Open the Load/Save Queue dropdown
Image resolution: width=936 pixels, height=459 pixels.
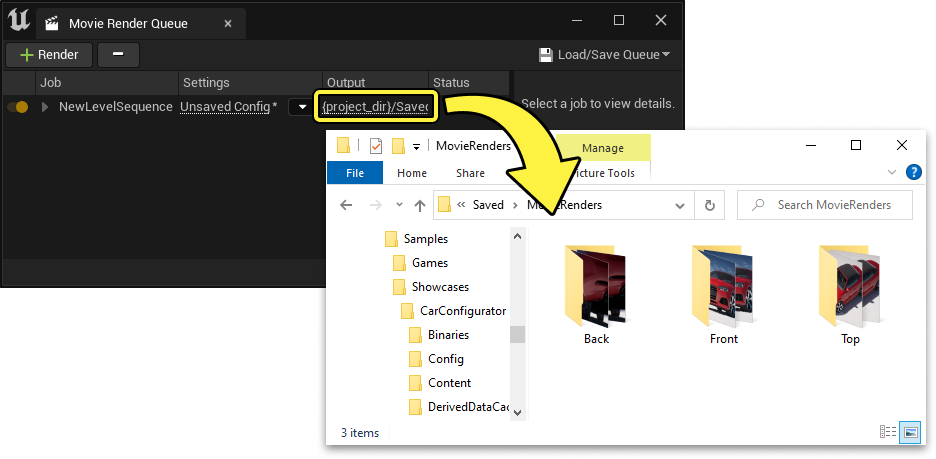coord(604,55)
